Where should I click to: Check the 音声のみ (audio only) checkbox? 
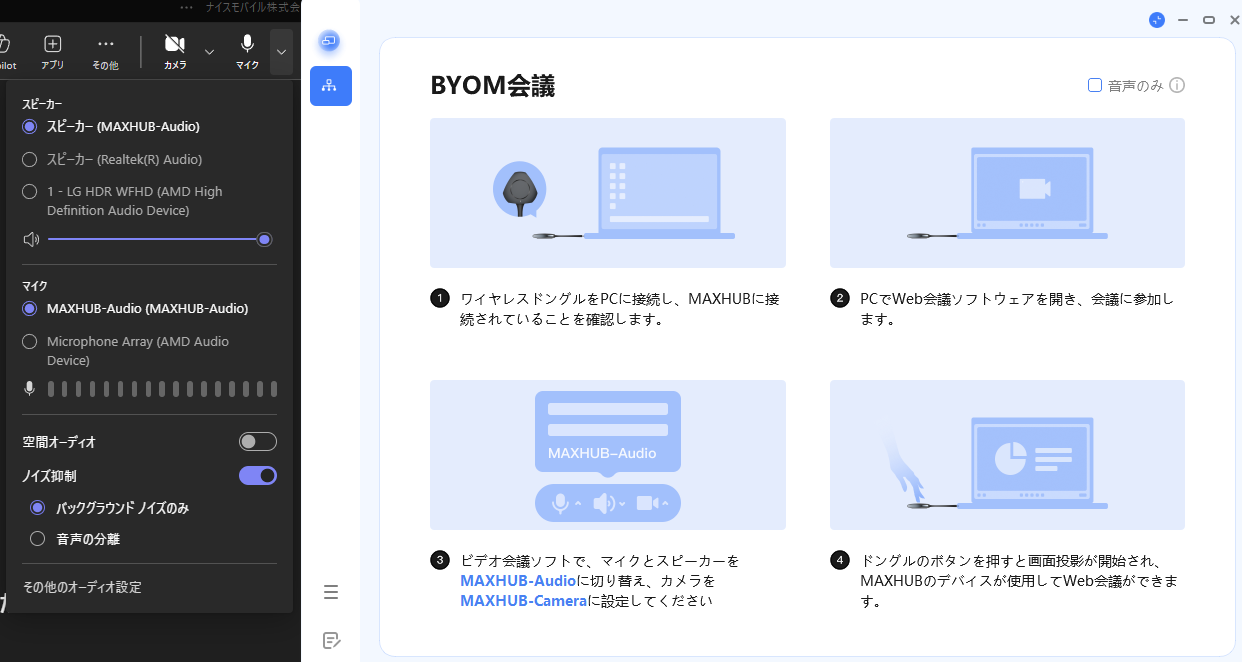click(1095, 85)
